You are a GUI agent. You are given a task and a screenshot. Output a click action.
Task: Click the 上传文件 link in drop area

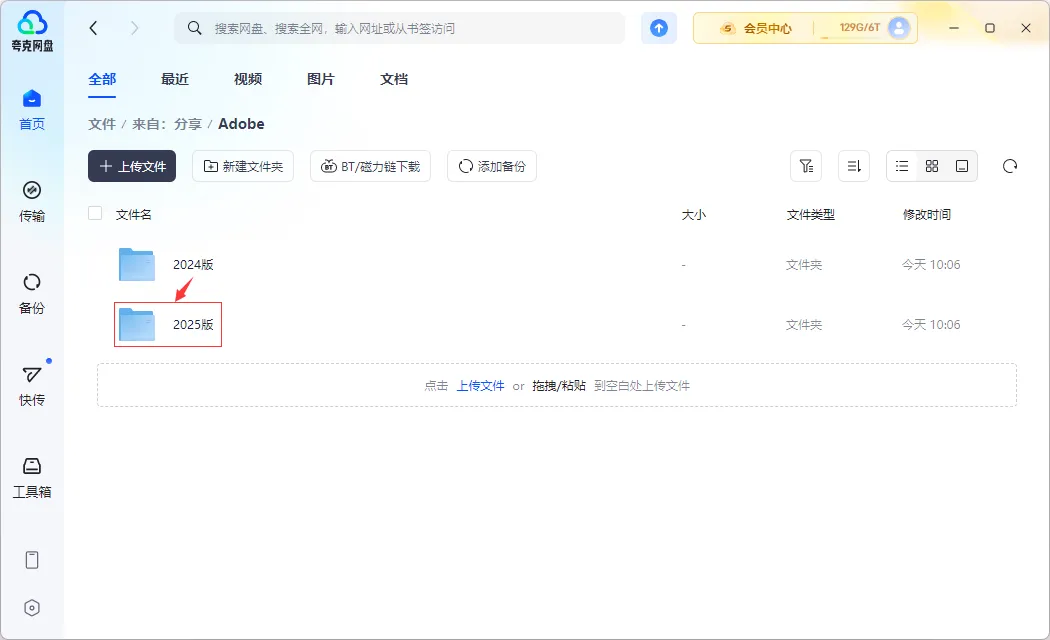click(480, 386)
